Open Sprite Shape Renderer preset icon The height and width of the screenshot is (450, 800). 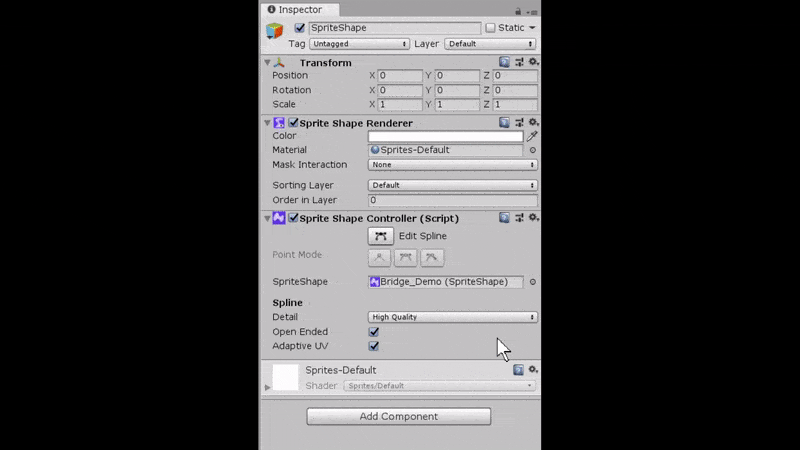tap(519, 122)
